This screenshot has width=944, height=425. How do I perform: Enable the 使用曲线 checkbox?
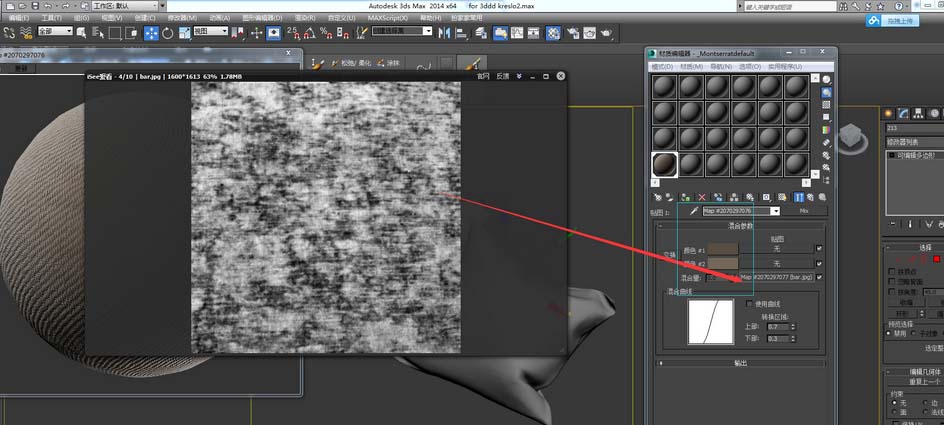click(749, 304)
